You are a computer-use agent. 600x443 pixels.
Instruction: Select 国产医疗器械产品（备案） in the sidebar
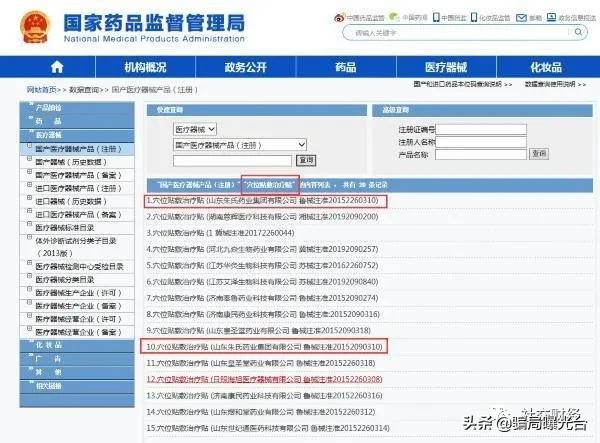click(x=78, y=175)
